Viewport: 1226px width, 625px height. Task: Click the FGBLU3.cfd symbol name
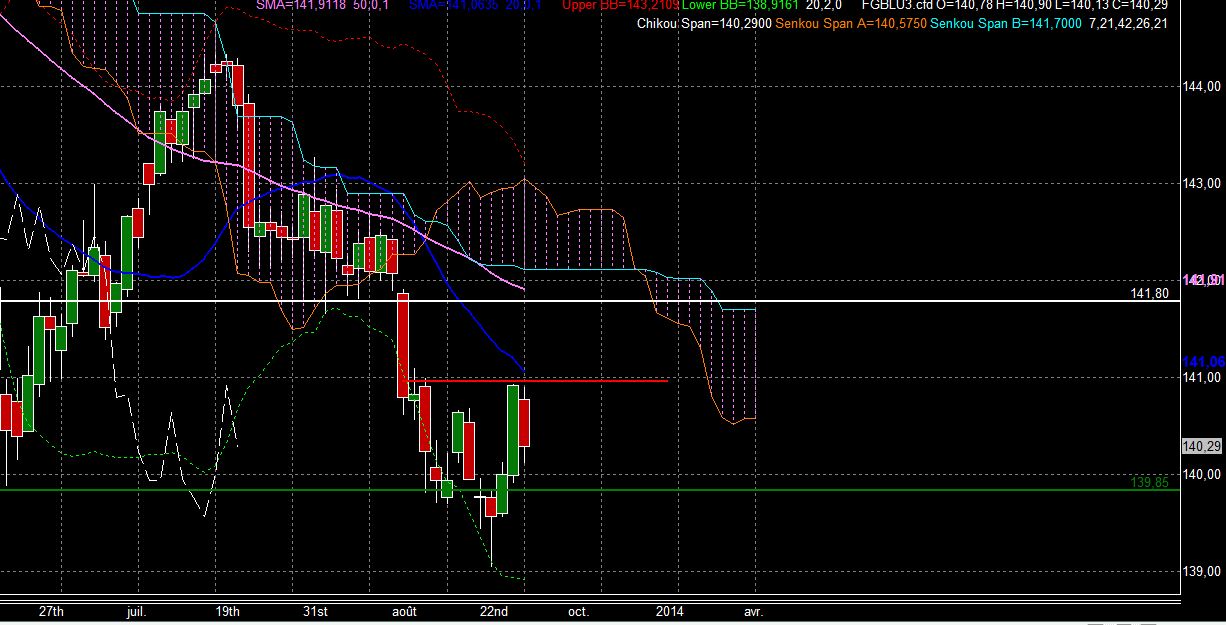(896, 5)
